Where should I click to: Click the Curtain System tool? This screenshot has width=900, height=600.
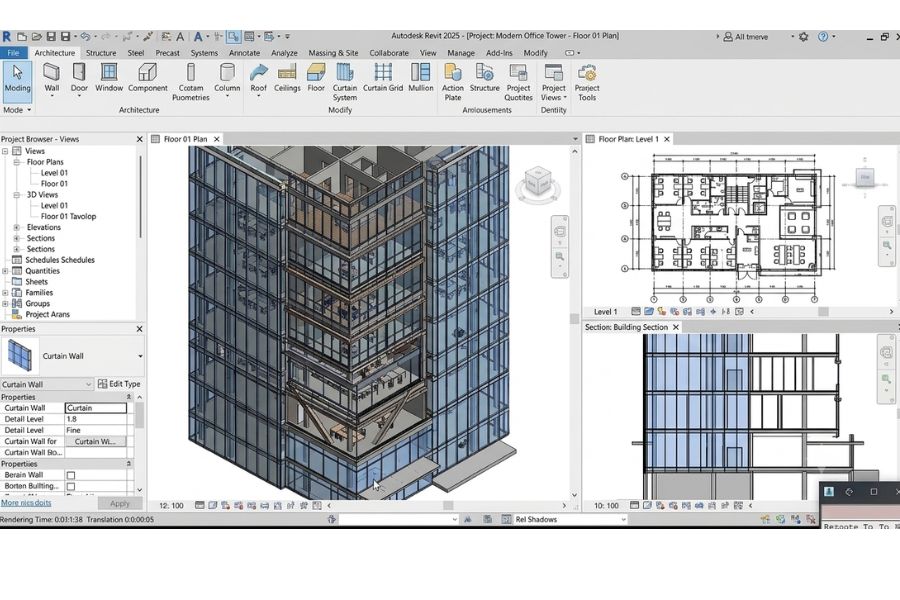pyautogui.click(x=344, y=82)
